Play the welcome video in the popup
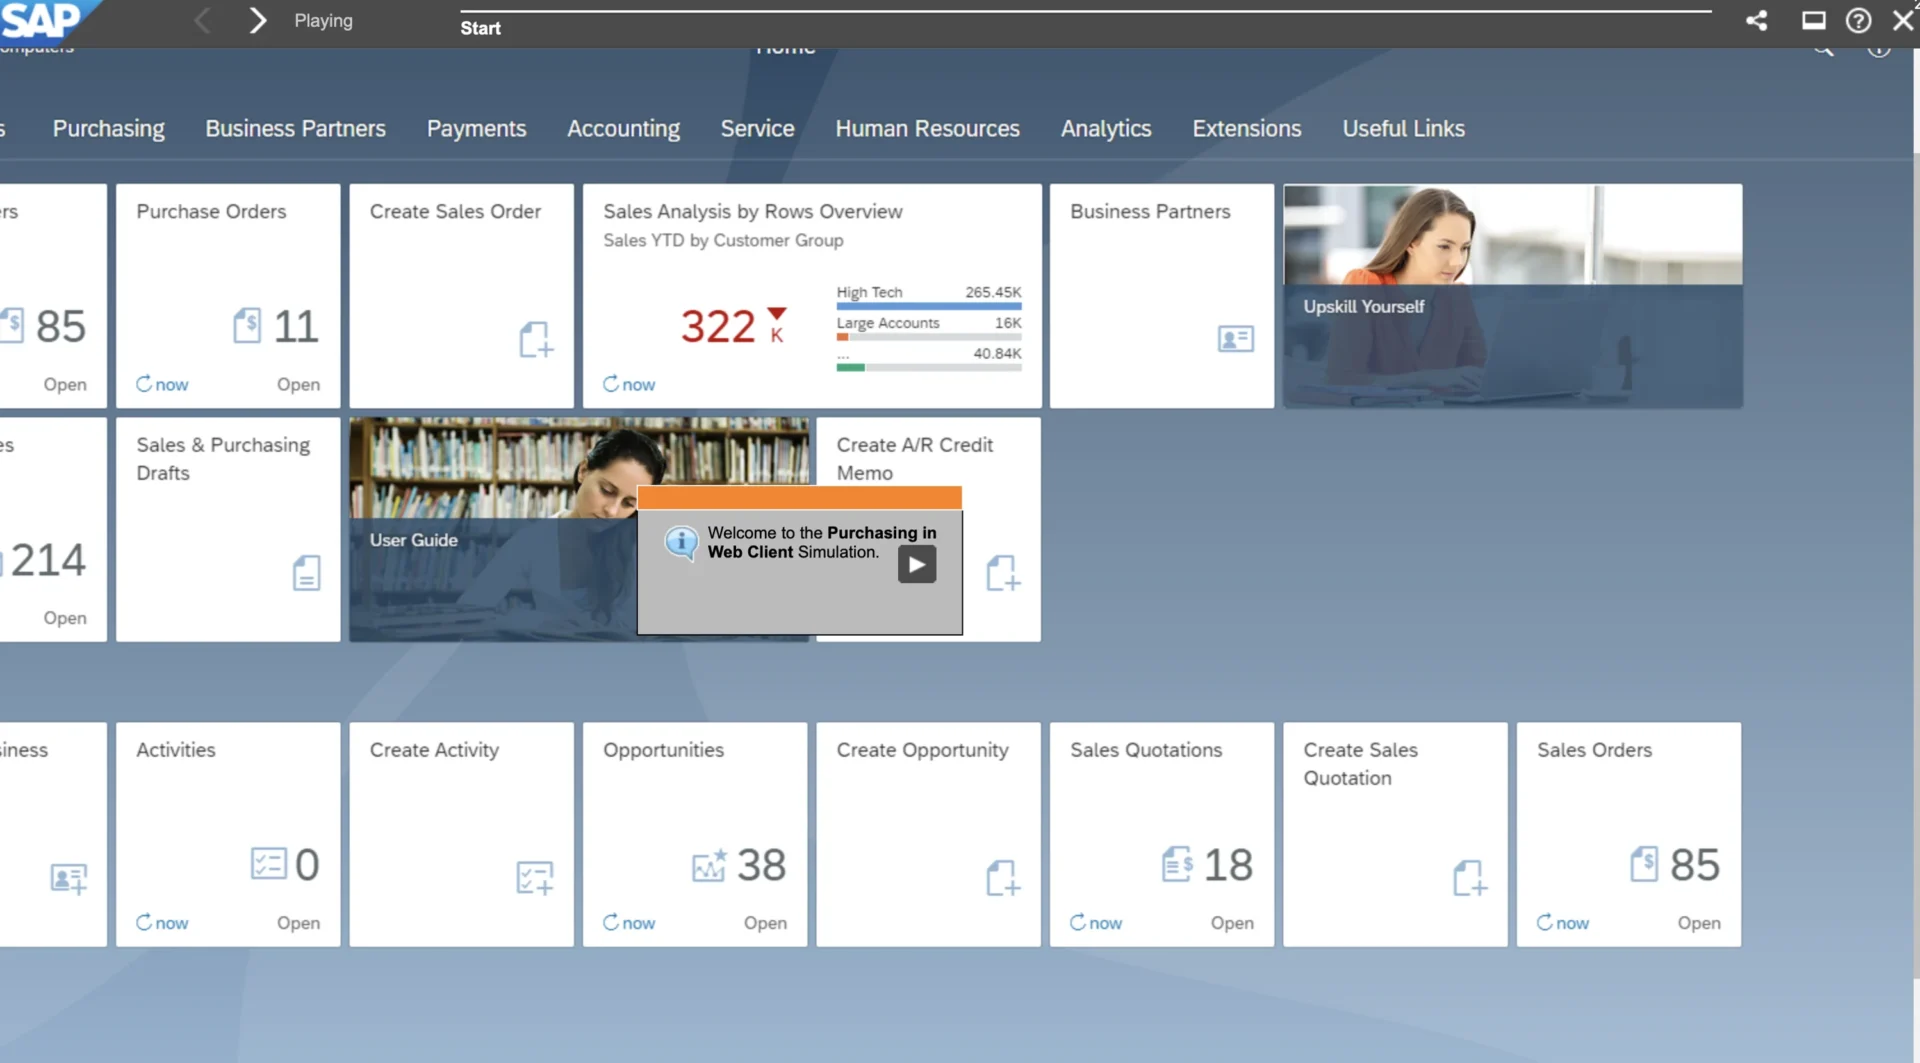1920x1063 pixels. click(x=917, y=564)
